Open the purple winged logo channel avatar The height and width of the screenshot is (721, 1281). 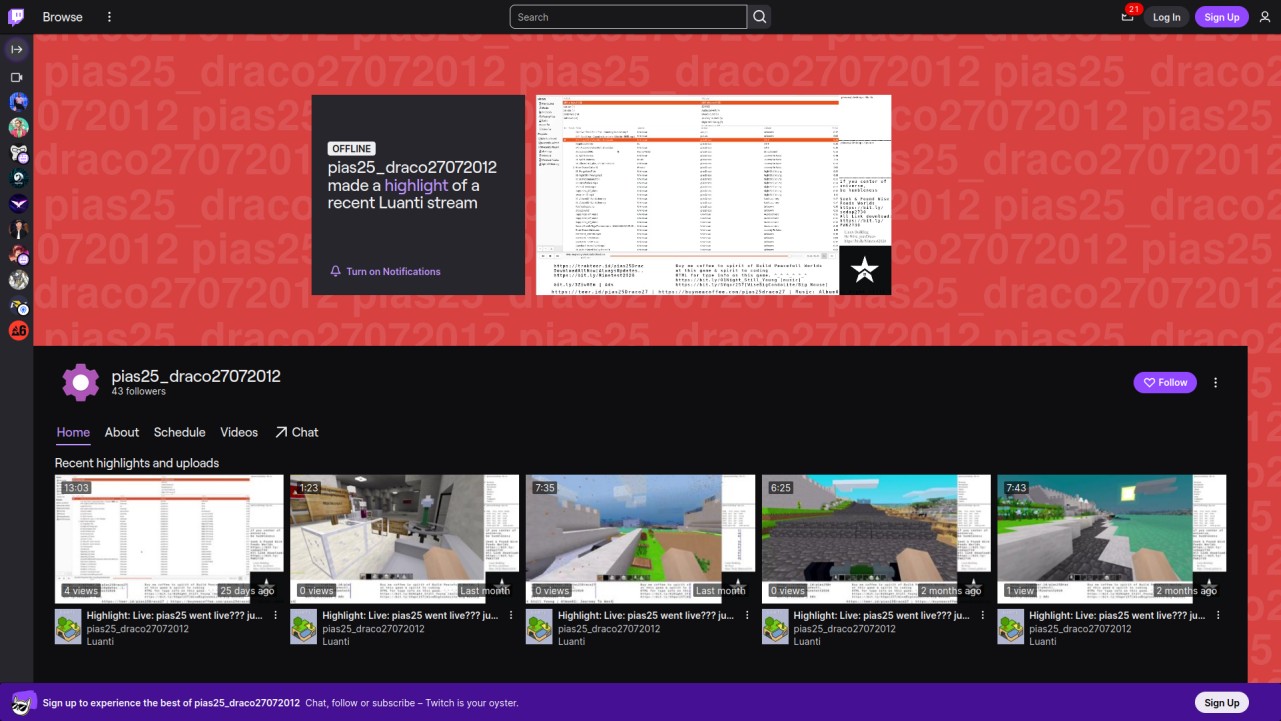tap(19, 204)
